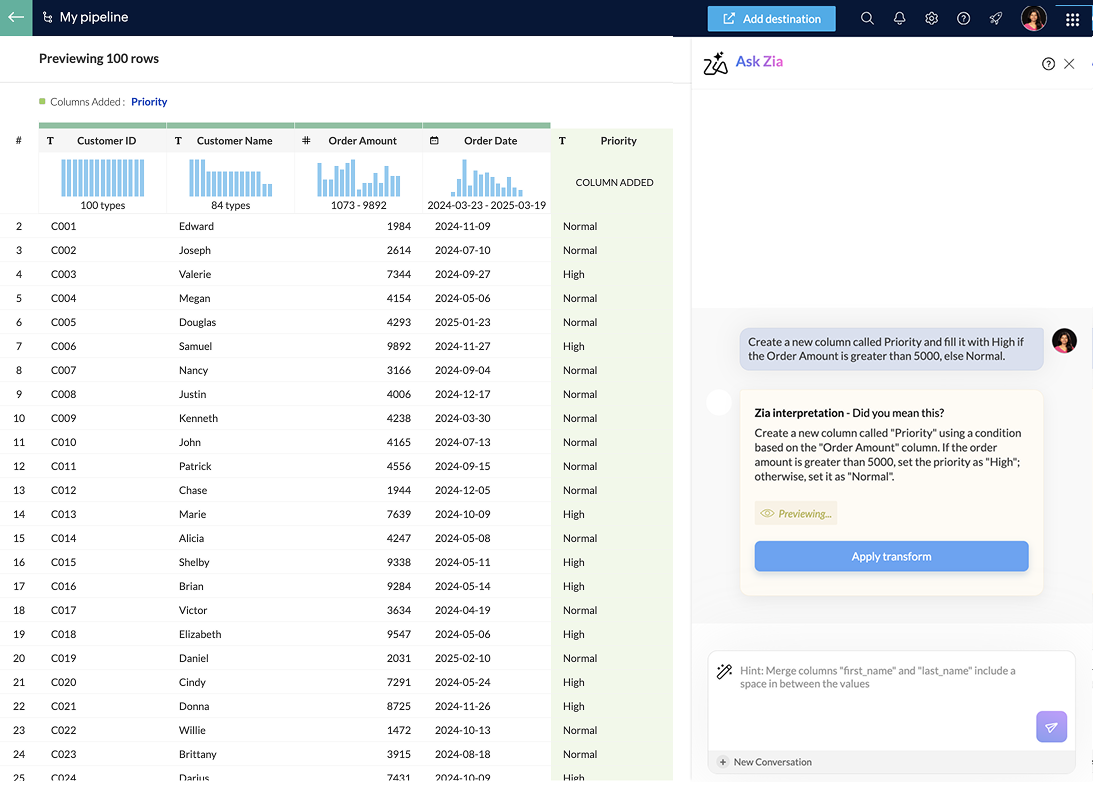Close the Ask Zia panel
Viewport: 1112px width, 787px height.
point(1069,64)
